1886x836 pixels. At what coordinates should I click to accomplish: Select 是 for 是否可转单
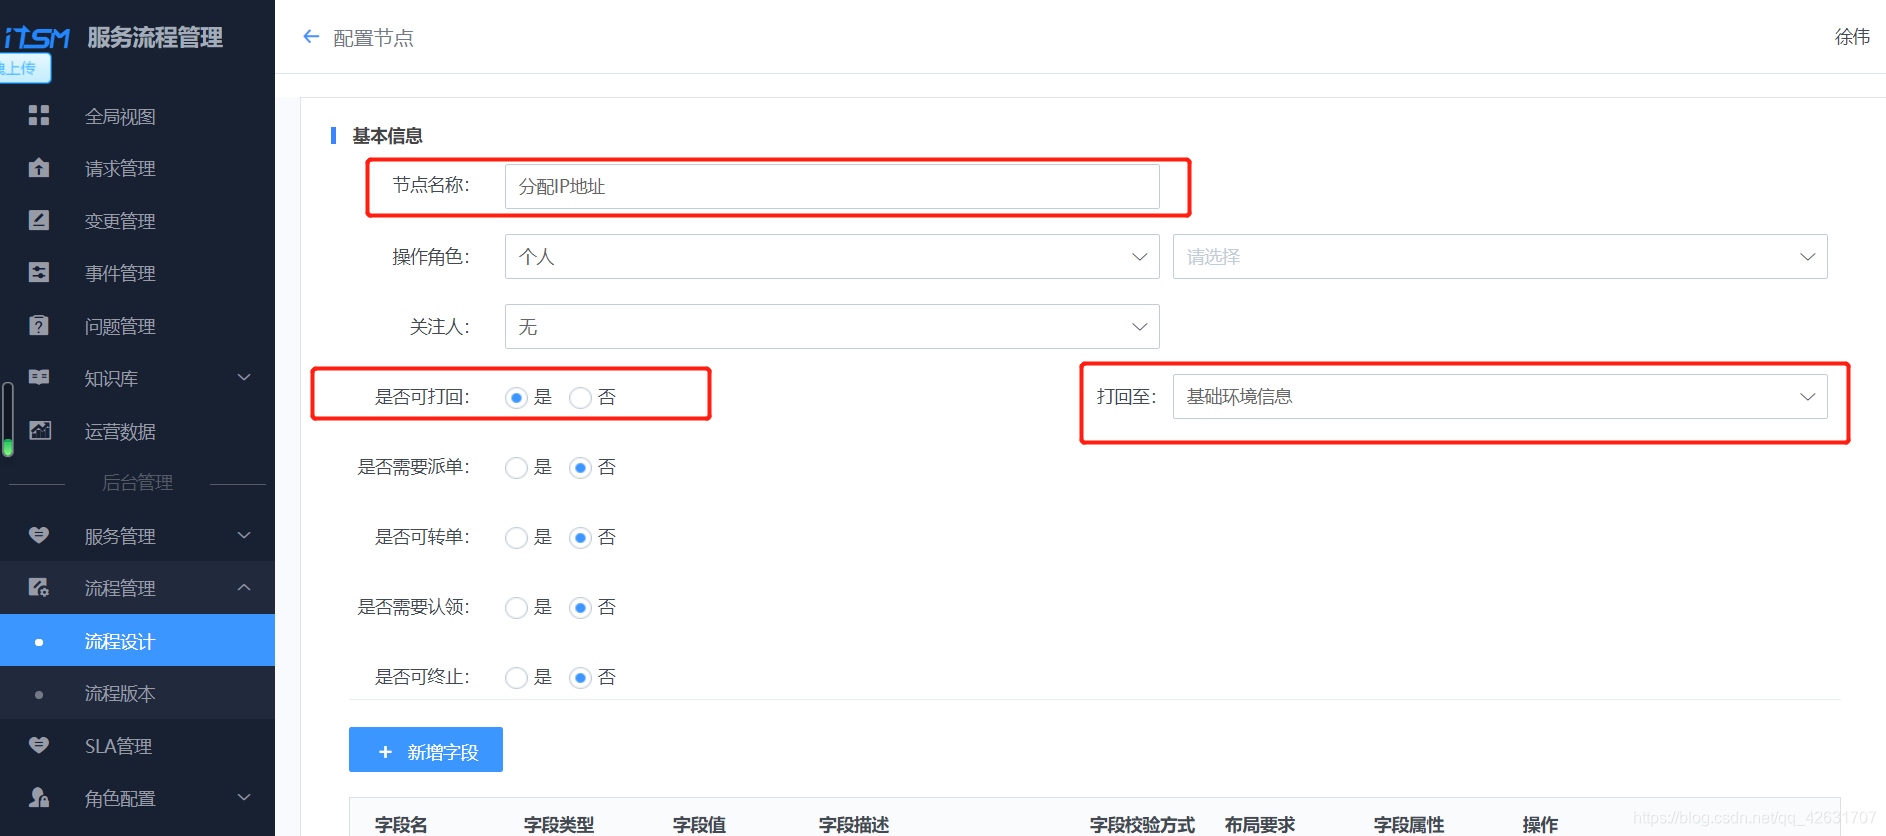click(x=516, y=538)
